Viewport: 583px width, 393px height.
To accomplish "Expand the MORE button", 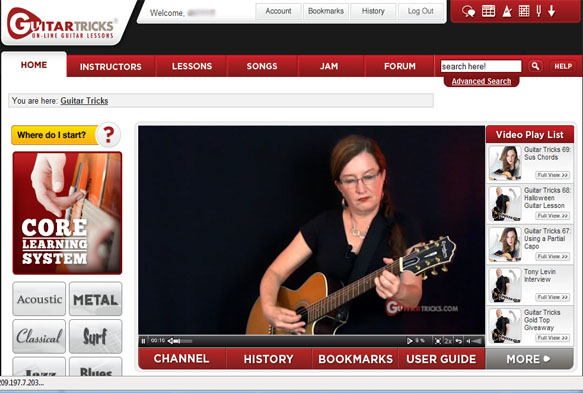I will [529, 359].
